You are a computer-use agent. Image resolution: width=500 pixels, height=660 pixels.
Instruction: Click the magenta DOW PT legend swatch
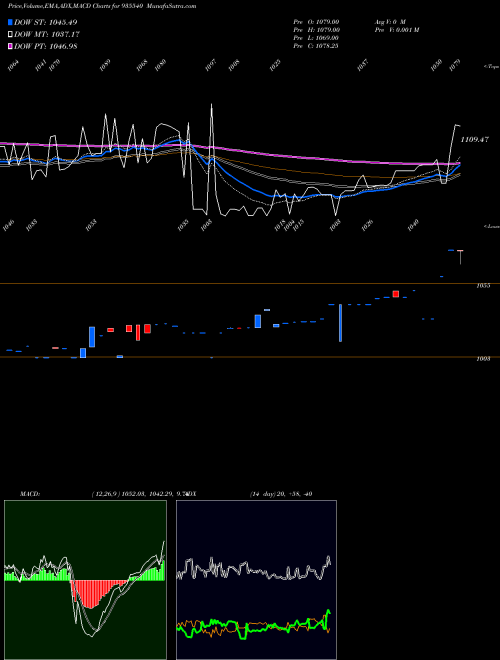10,46
